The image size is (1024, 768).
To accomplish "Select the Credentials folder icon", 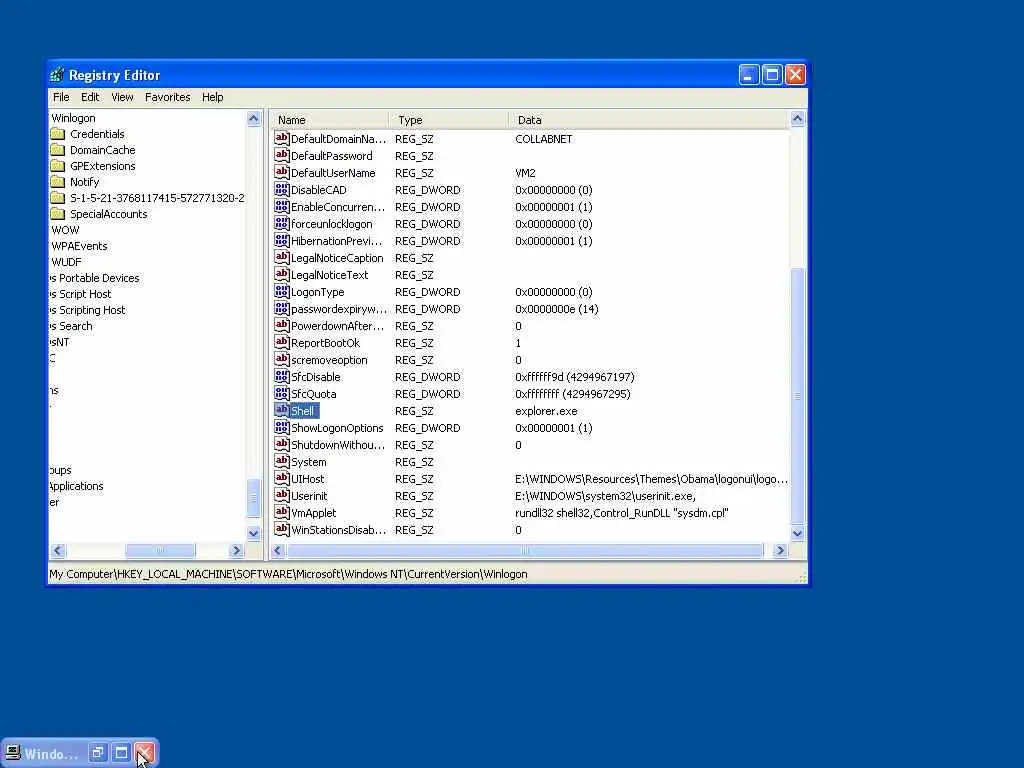I will [57, 134].
